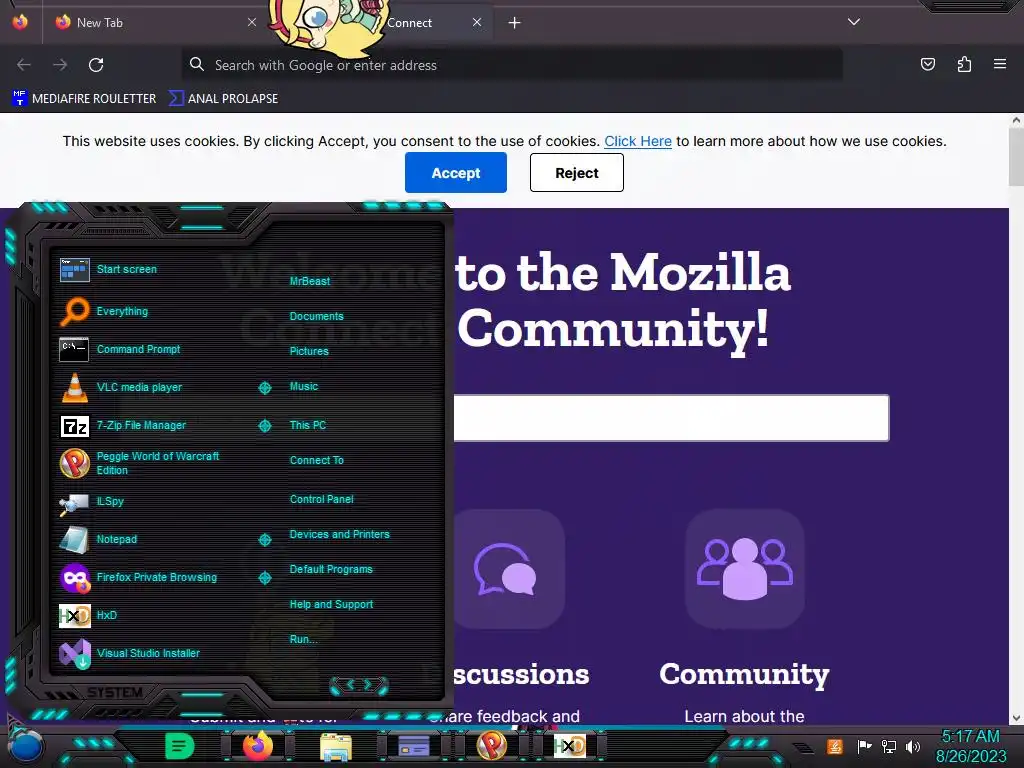Click the Mozilla Connect search field

pos(671,418)
